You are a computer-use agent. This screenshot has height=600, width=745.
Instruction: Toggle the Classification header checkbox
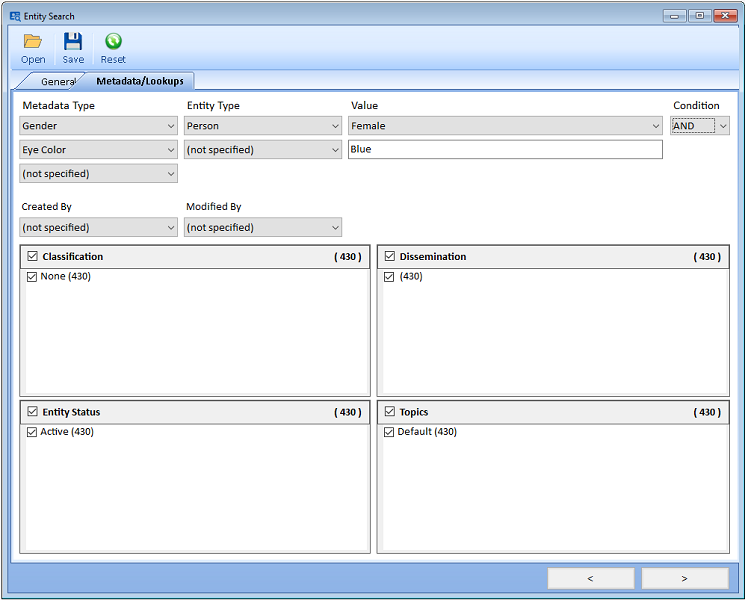pos(32,256)
